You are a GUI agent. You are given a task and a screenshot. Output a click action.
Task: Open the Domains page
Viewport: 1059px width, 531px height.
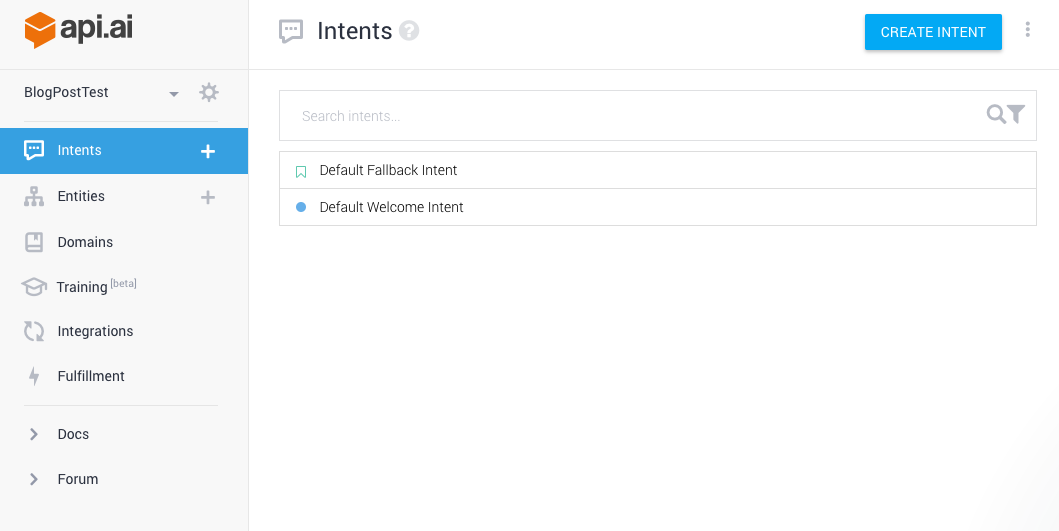pos(84,242)
